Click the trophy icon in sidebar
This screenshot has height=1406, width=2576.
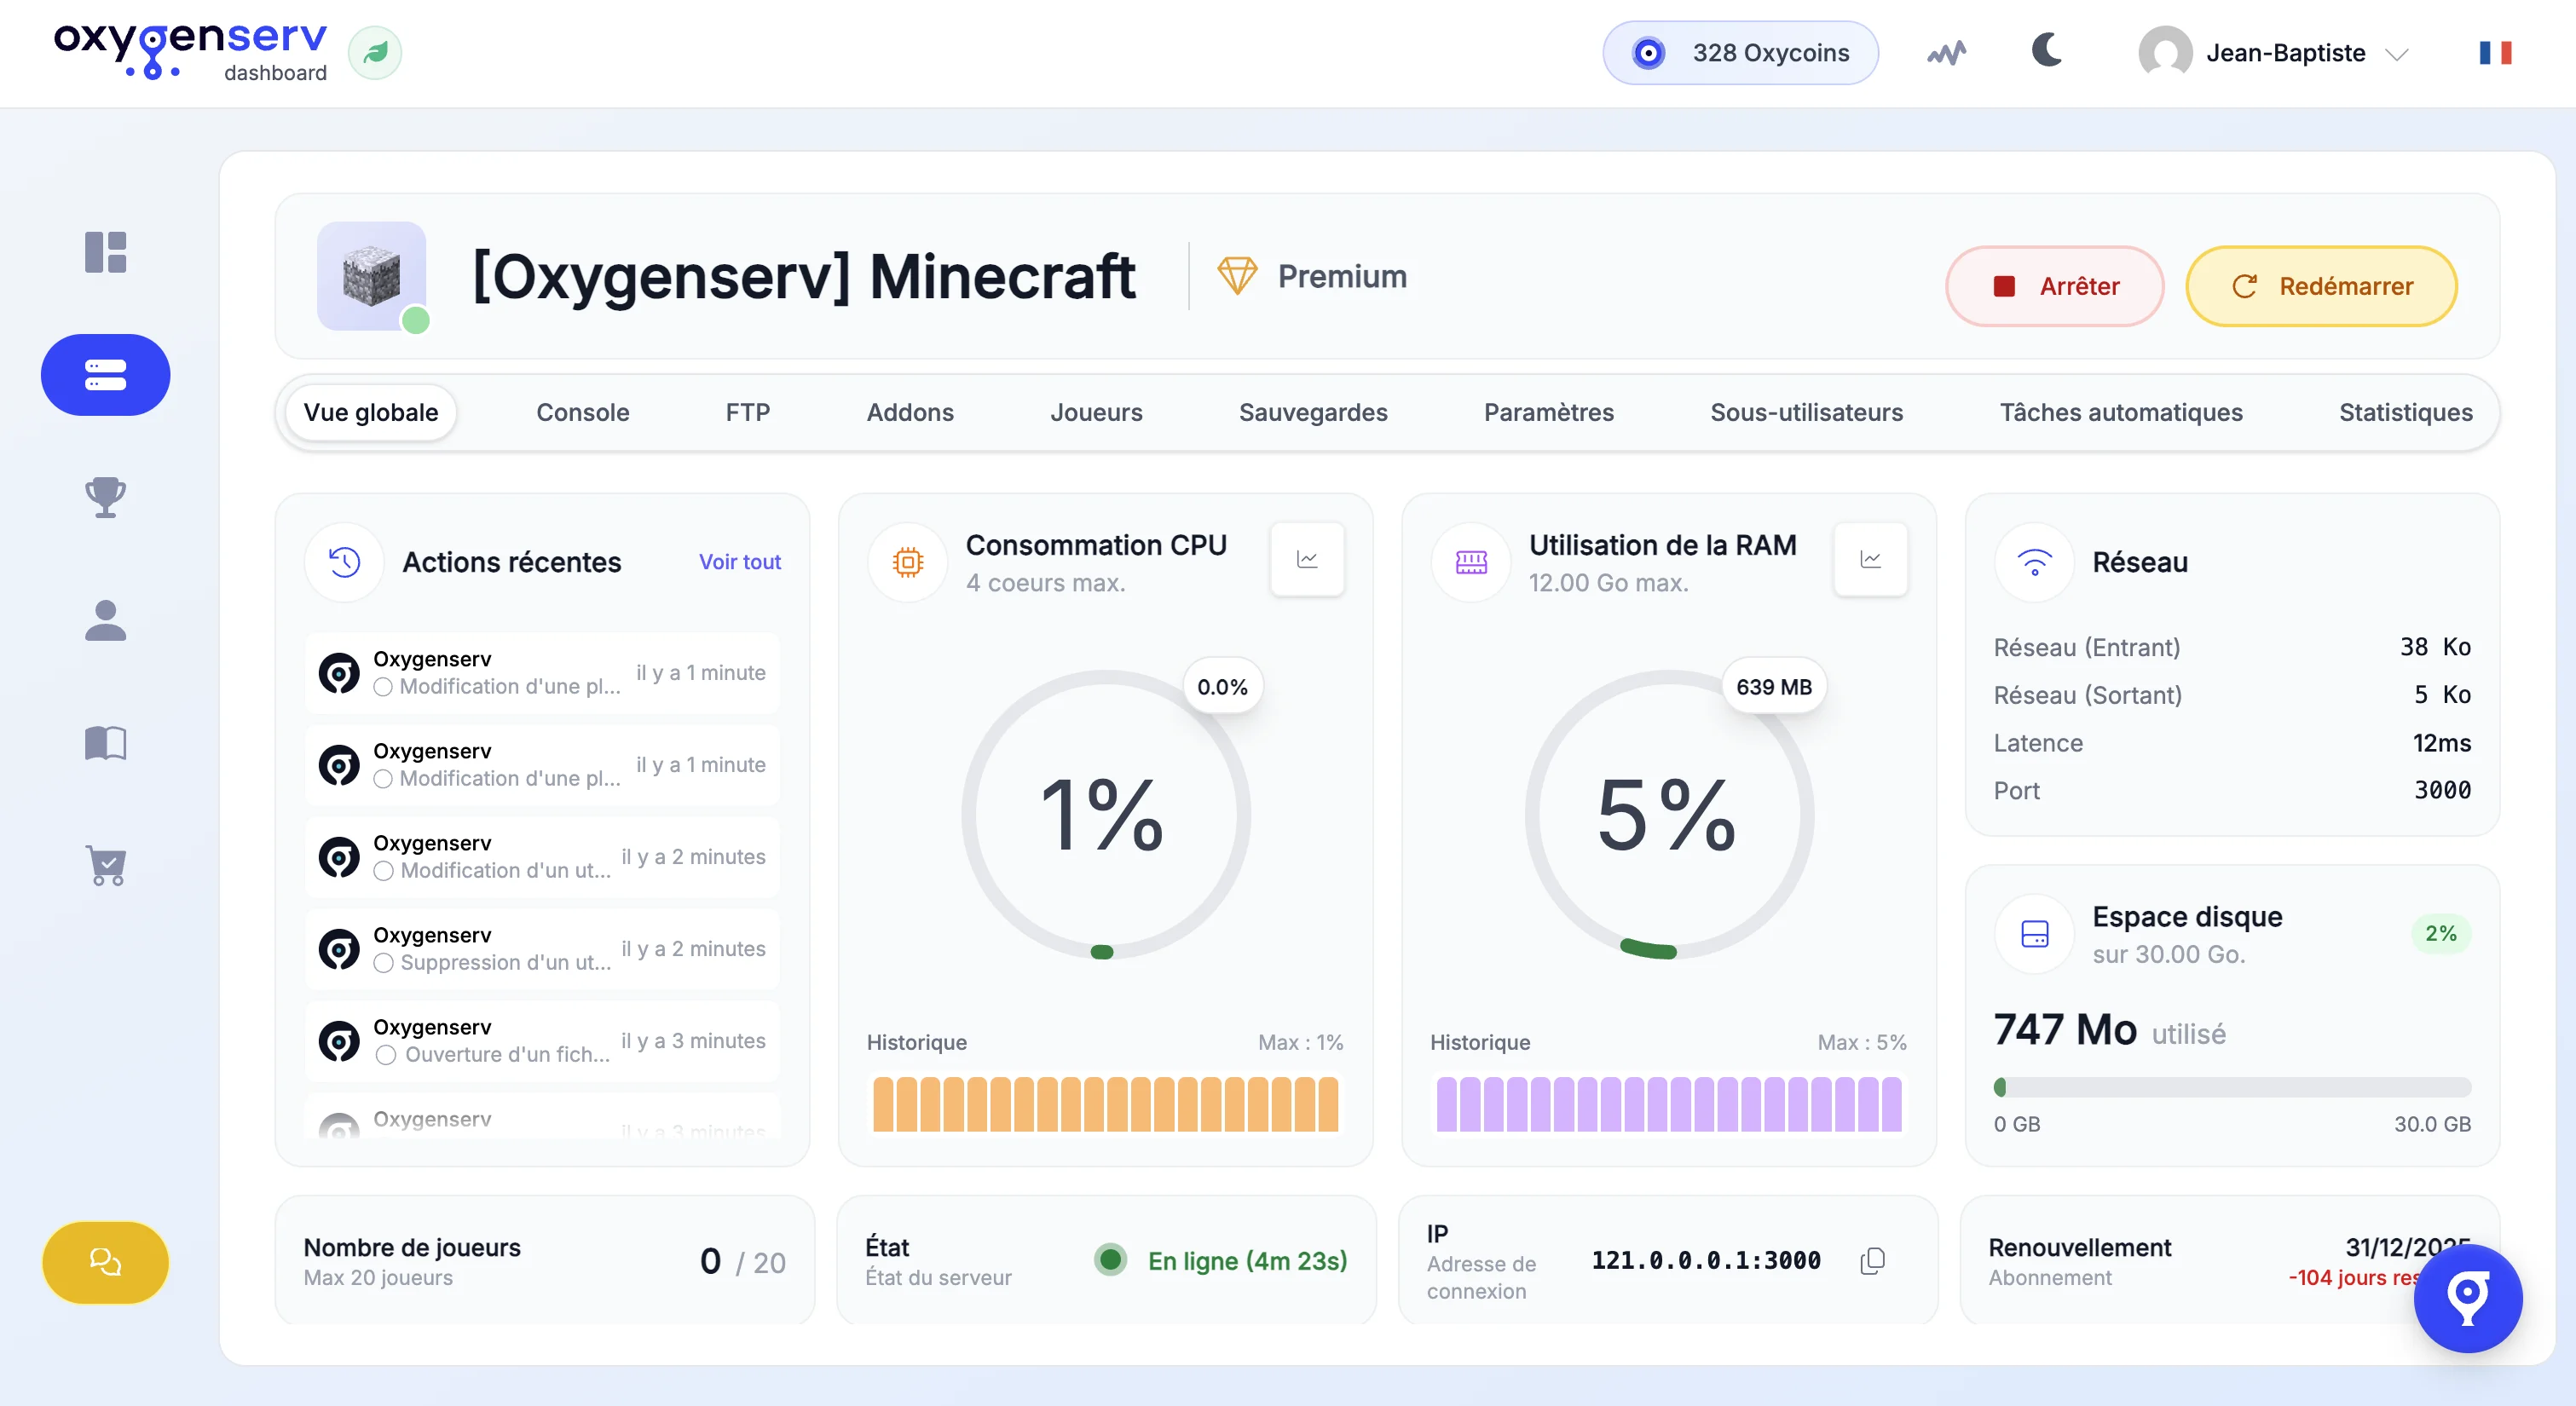(x=105, y=497)
